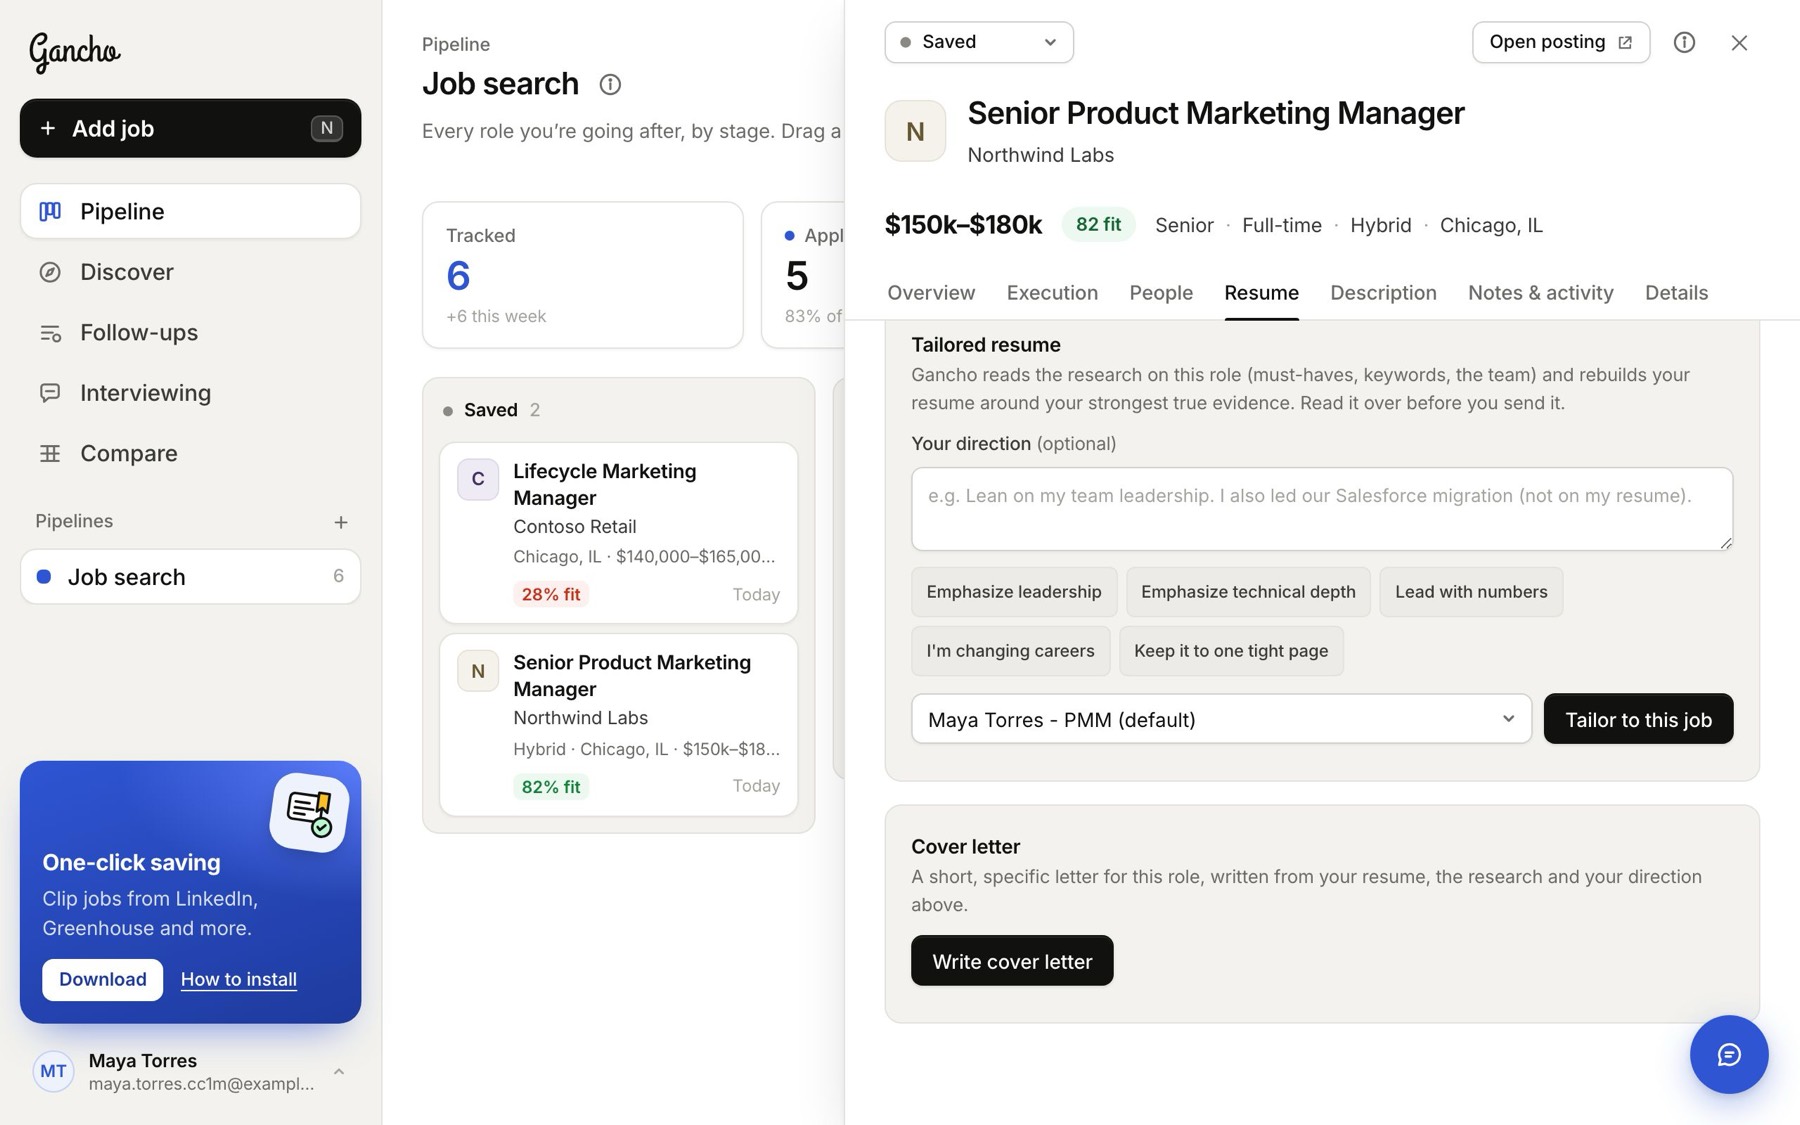Open the Saved status dropdown
This screenshot has width=1800, height=1125.
979,42
